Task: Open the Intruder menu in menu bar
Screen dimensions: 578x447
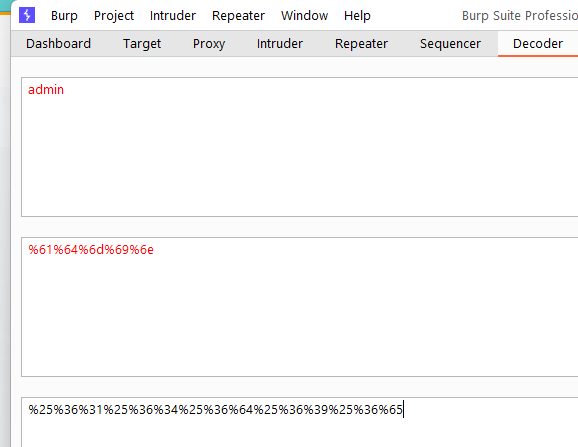Action: pyautogui.click(x=173, y=16)
